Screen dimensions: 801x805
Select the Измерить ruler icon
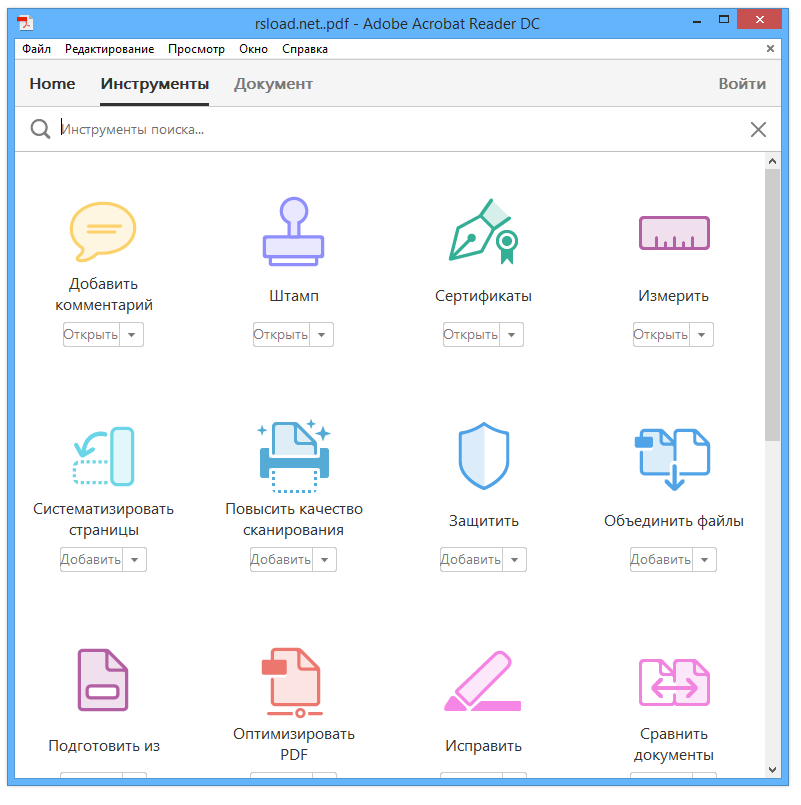pos(674,233)
